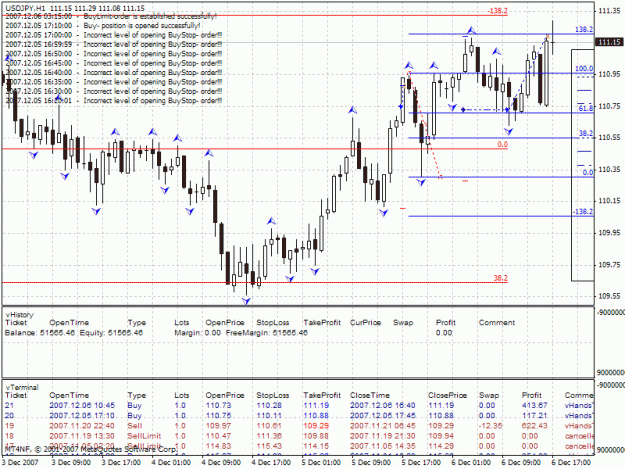This screenshot has height=469, width=625.
Task: Click close time 2007.12.06 16:40
Action: pos(383,405)
